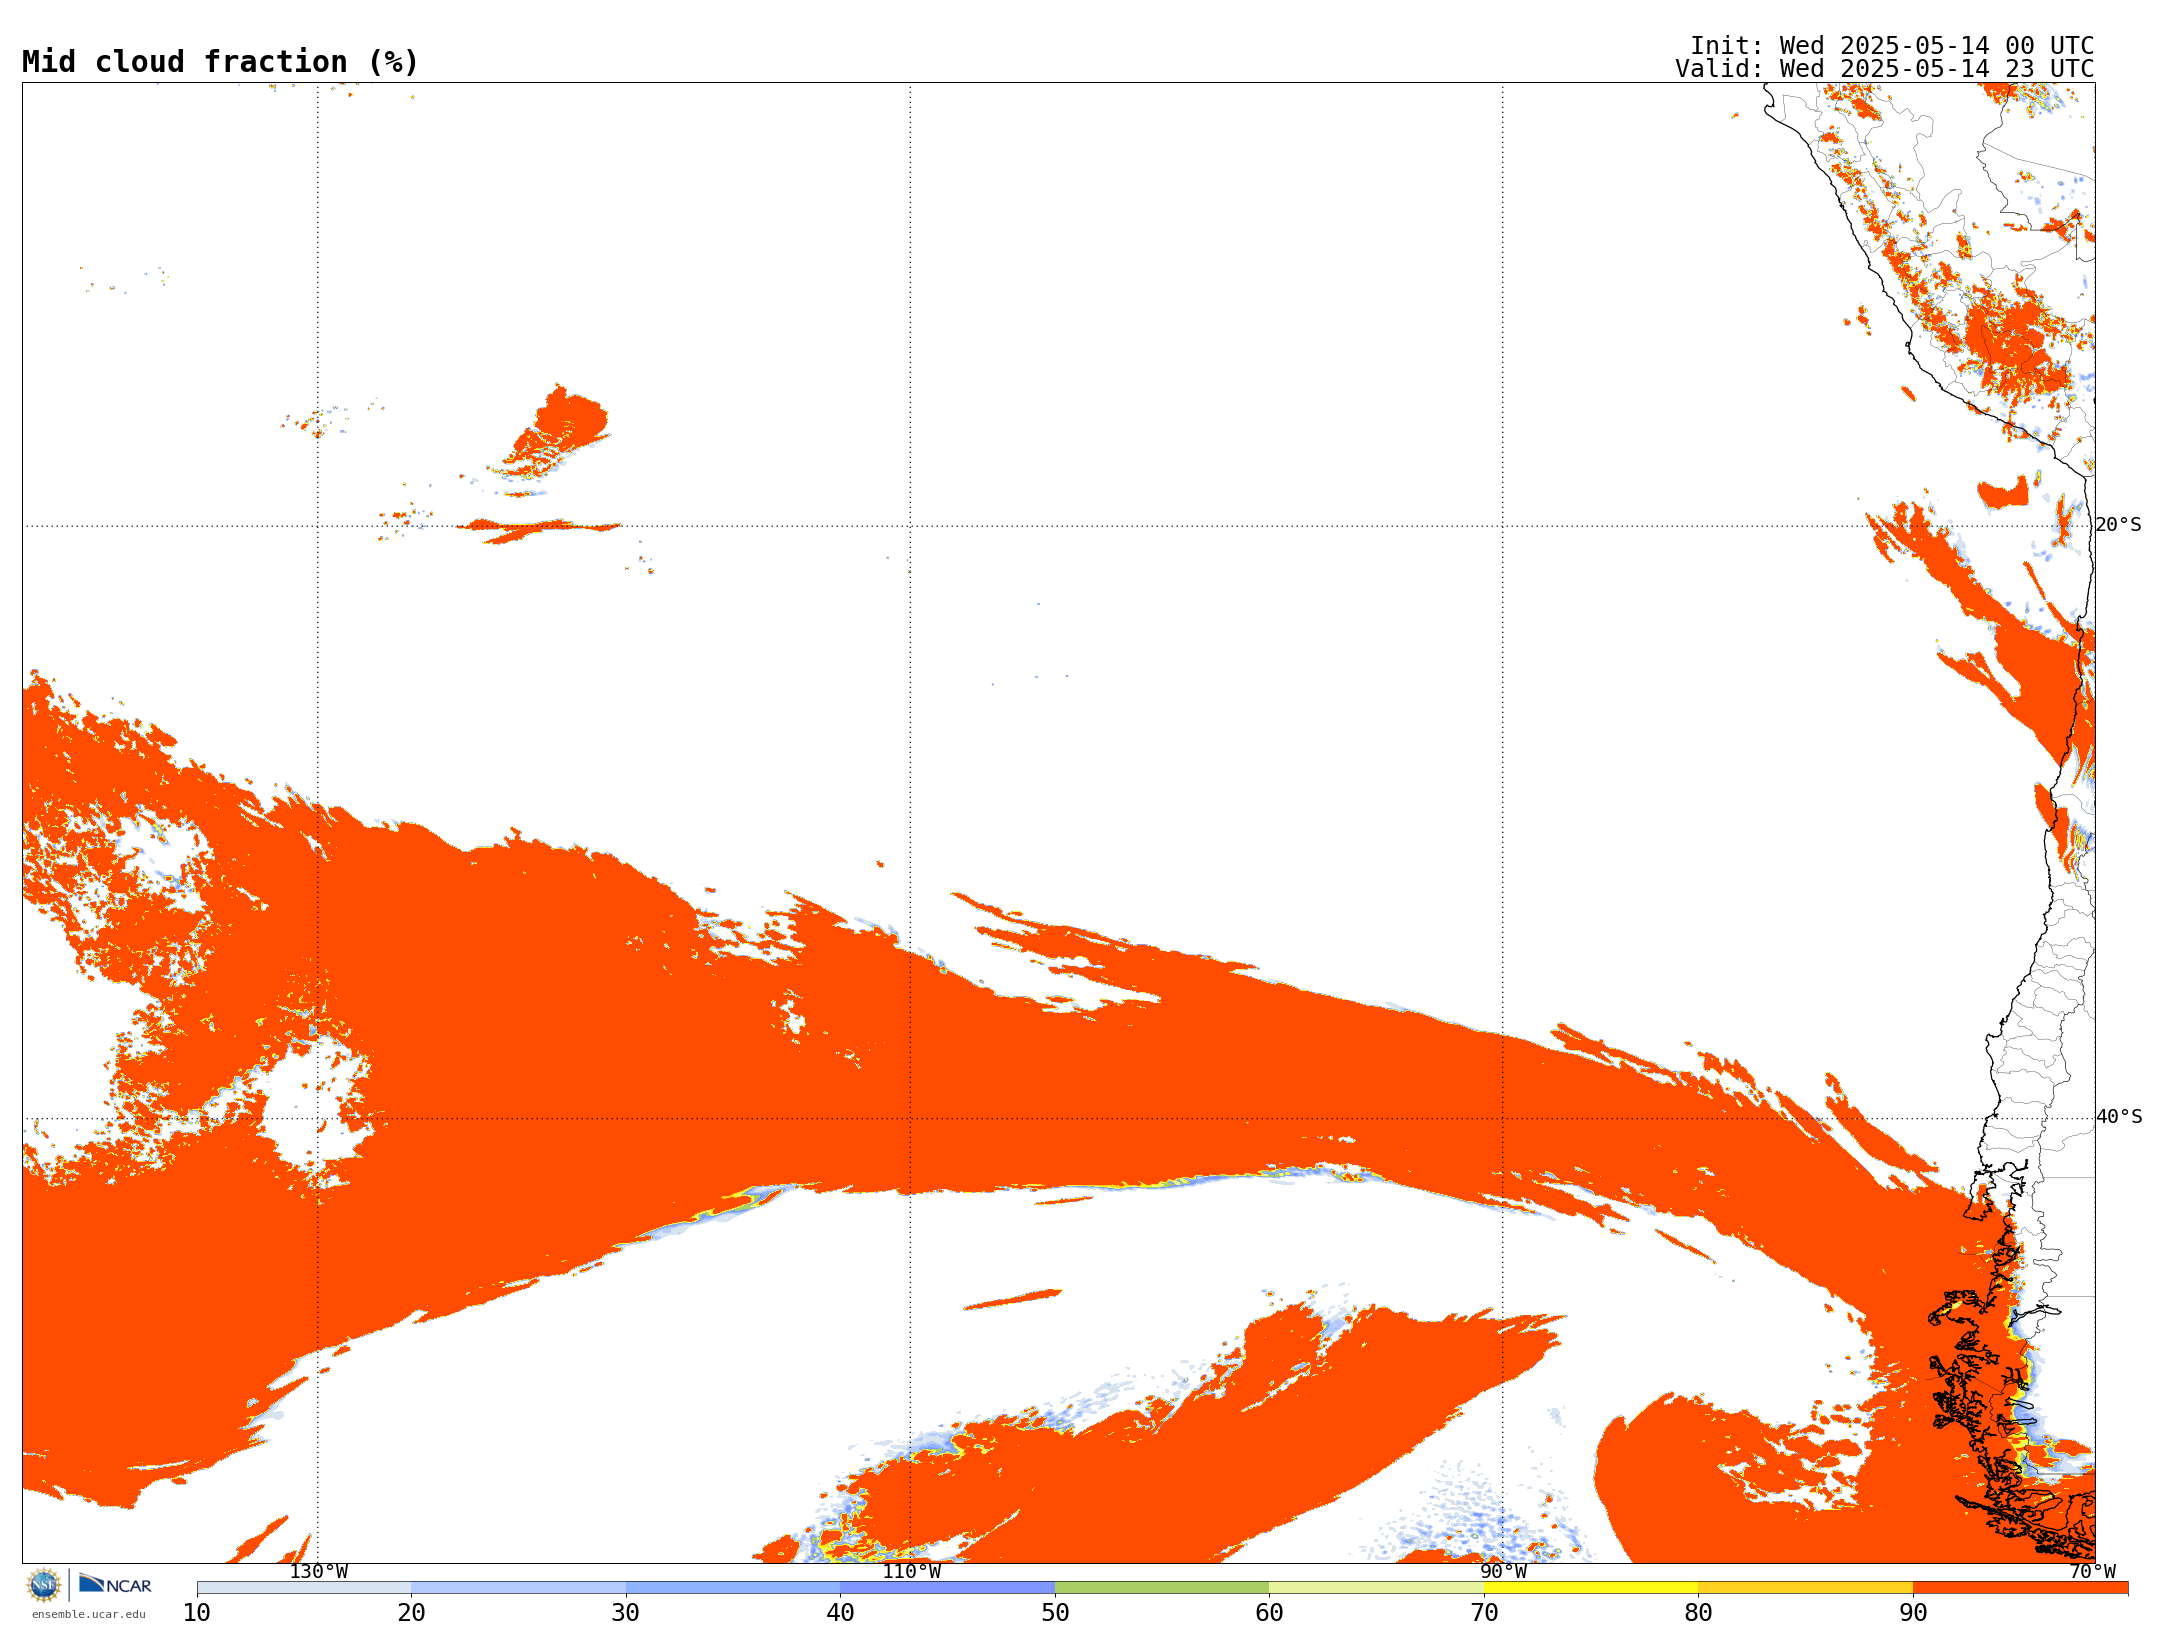Screen dimensions: 2160x1626
Task: Click the colorbar label 30
Action: click(x=626, y=1613)
